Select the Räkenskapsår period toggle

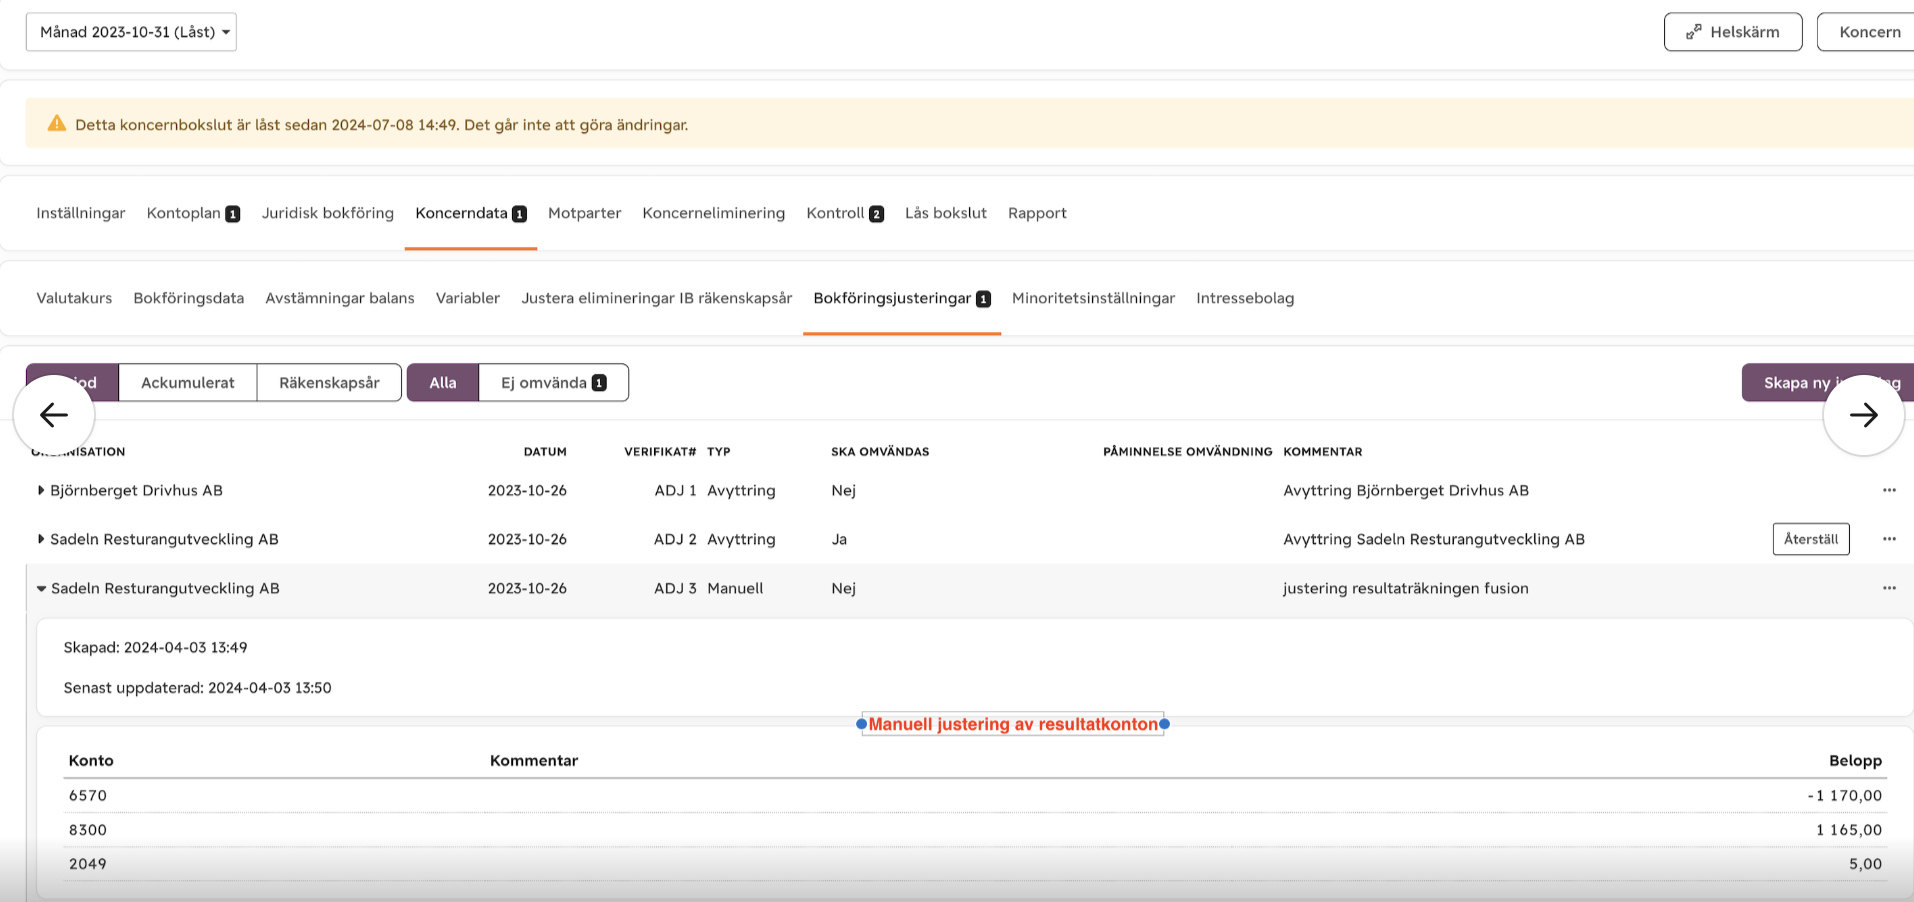pos(329,383)
